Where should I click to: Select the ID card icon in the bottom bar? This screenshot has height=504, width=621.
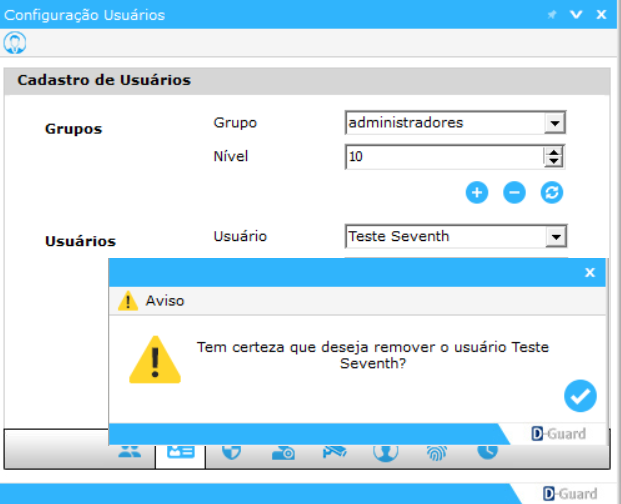[180, 452]
